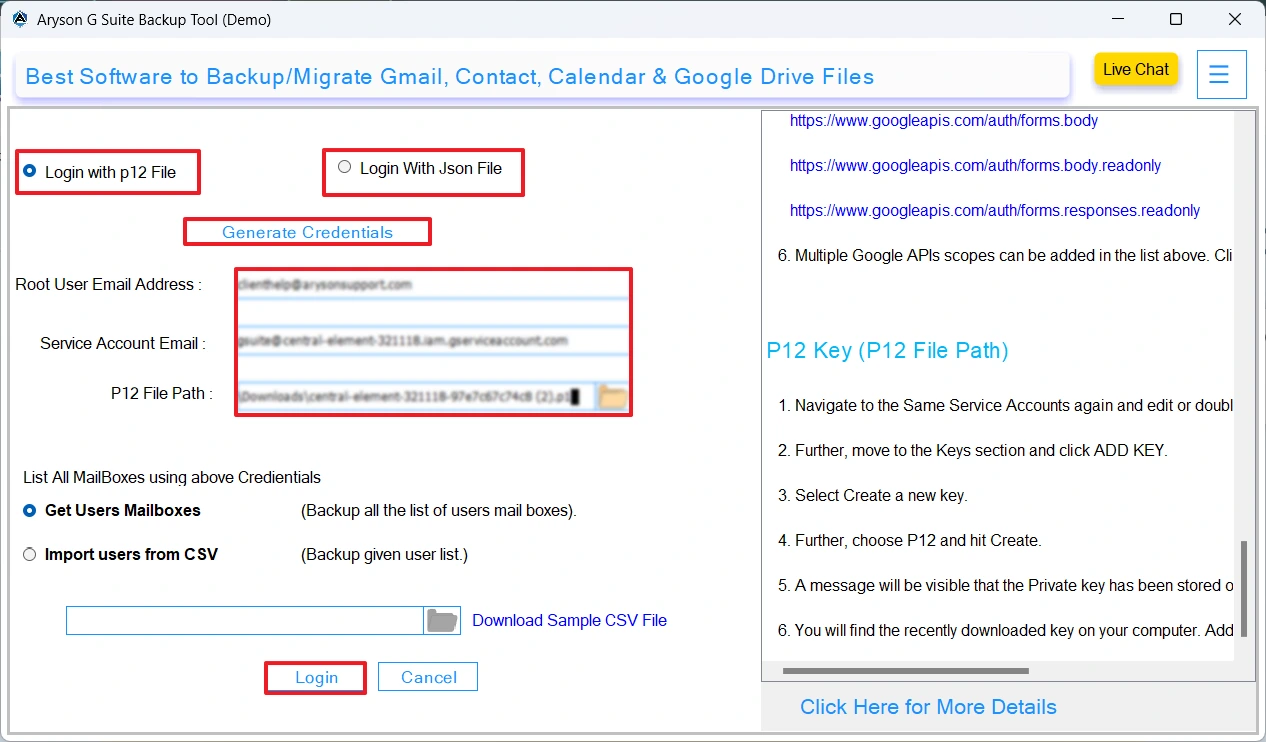Browse for CSV file with folder icon

[x=442, y=620]
